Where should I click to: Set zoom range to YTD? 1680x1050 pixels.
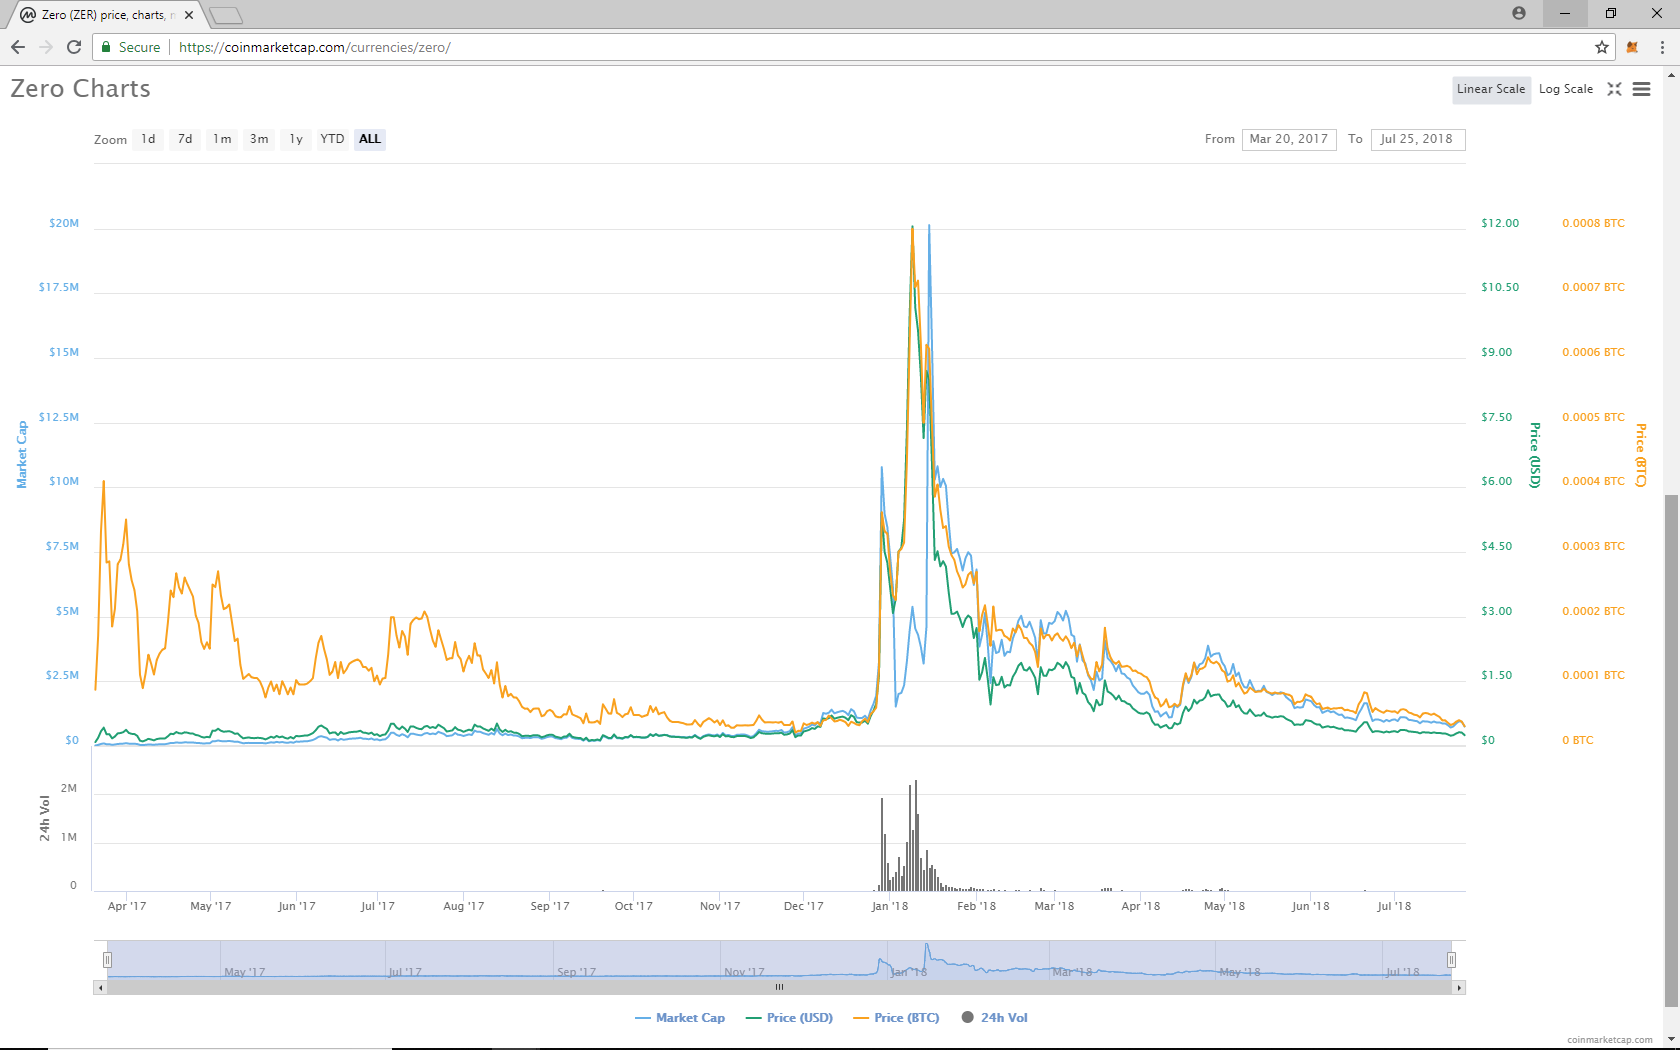332,139
